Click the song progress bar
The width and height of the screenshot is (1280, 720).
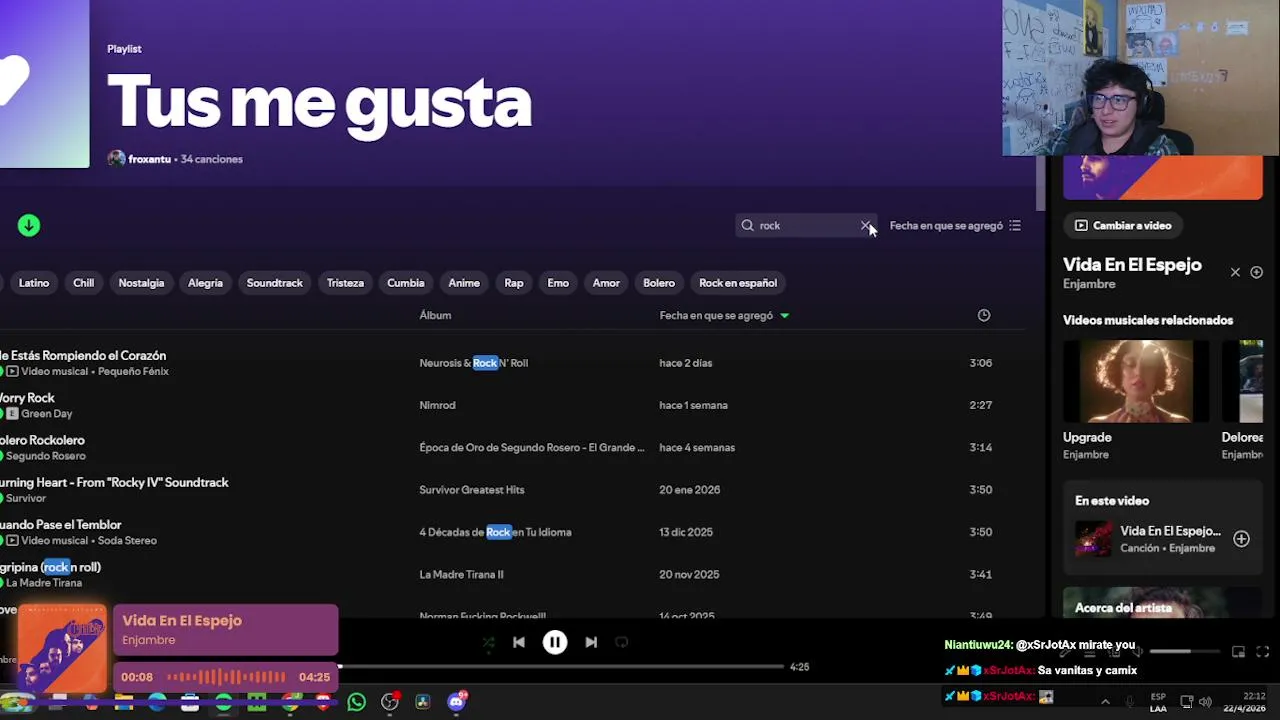pyautogui.click(x=561, y=666)
